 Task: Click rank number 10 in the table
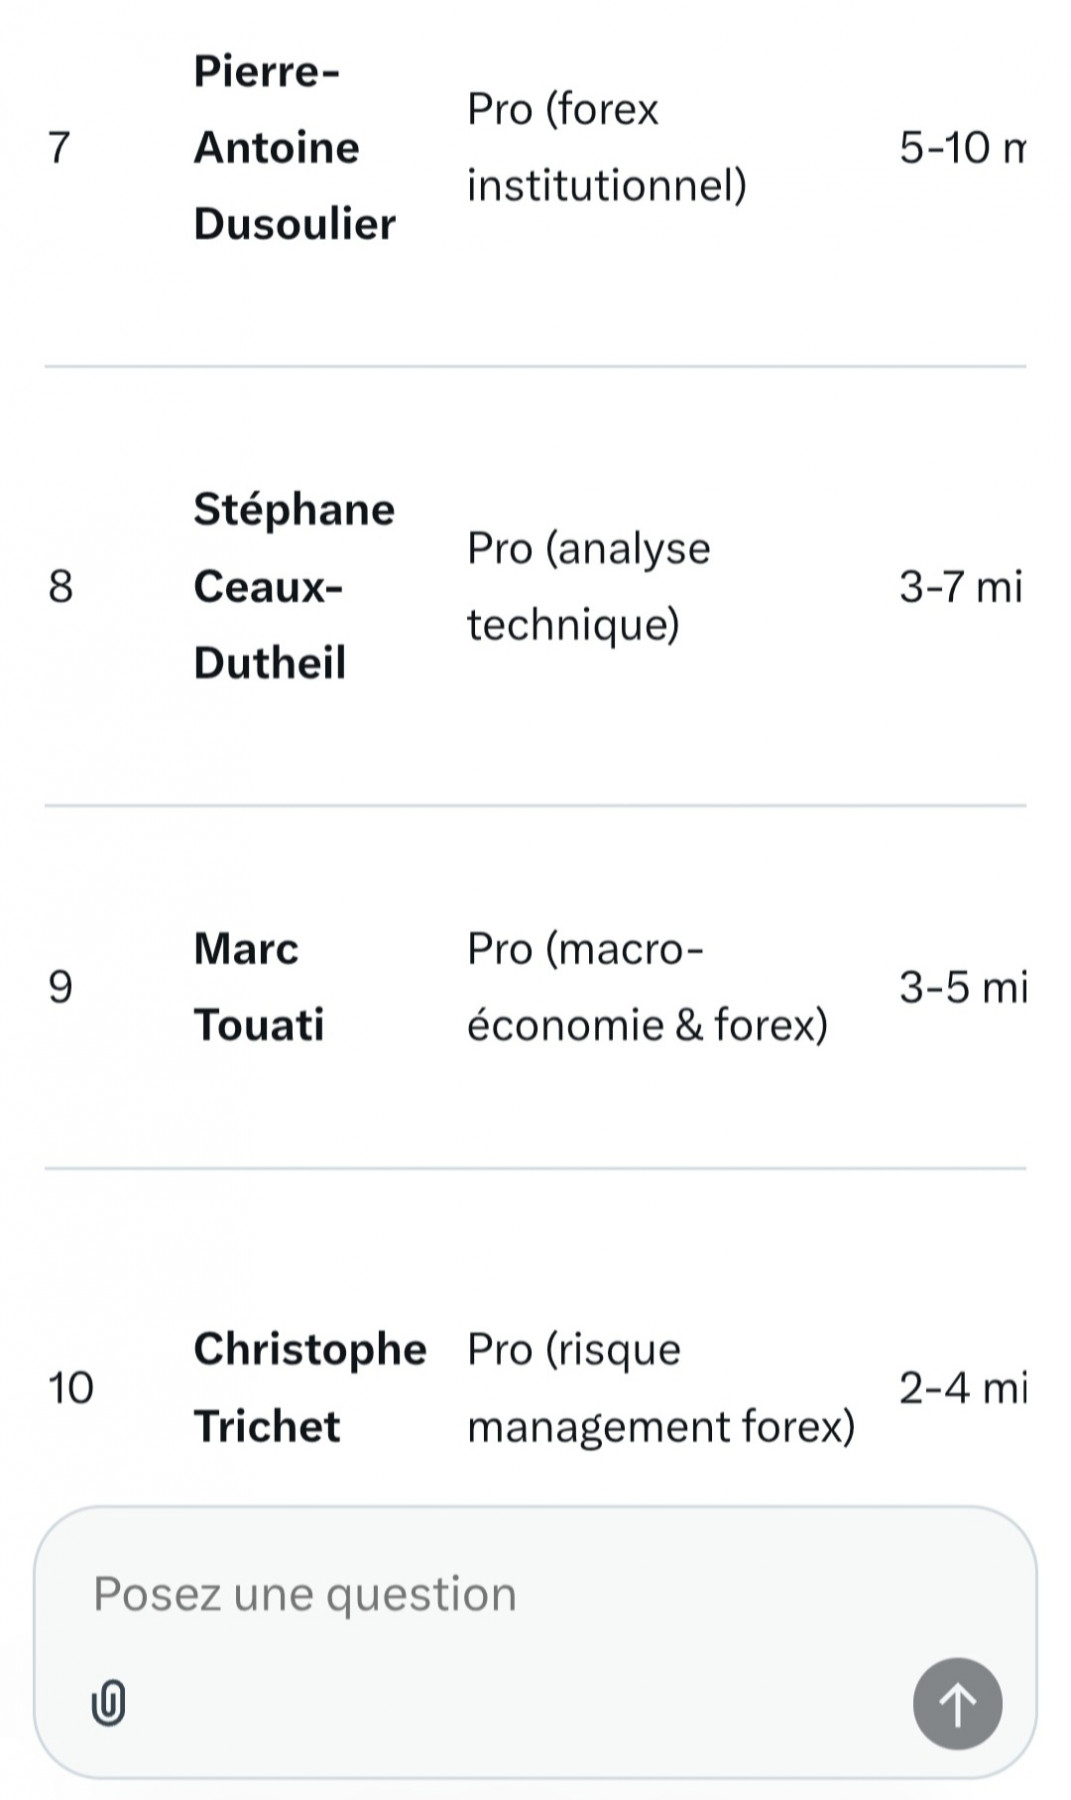71,1388
